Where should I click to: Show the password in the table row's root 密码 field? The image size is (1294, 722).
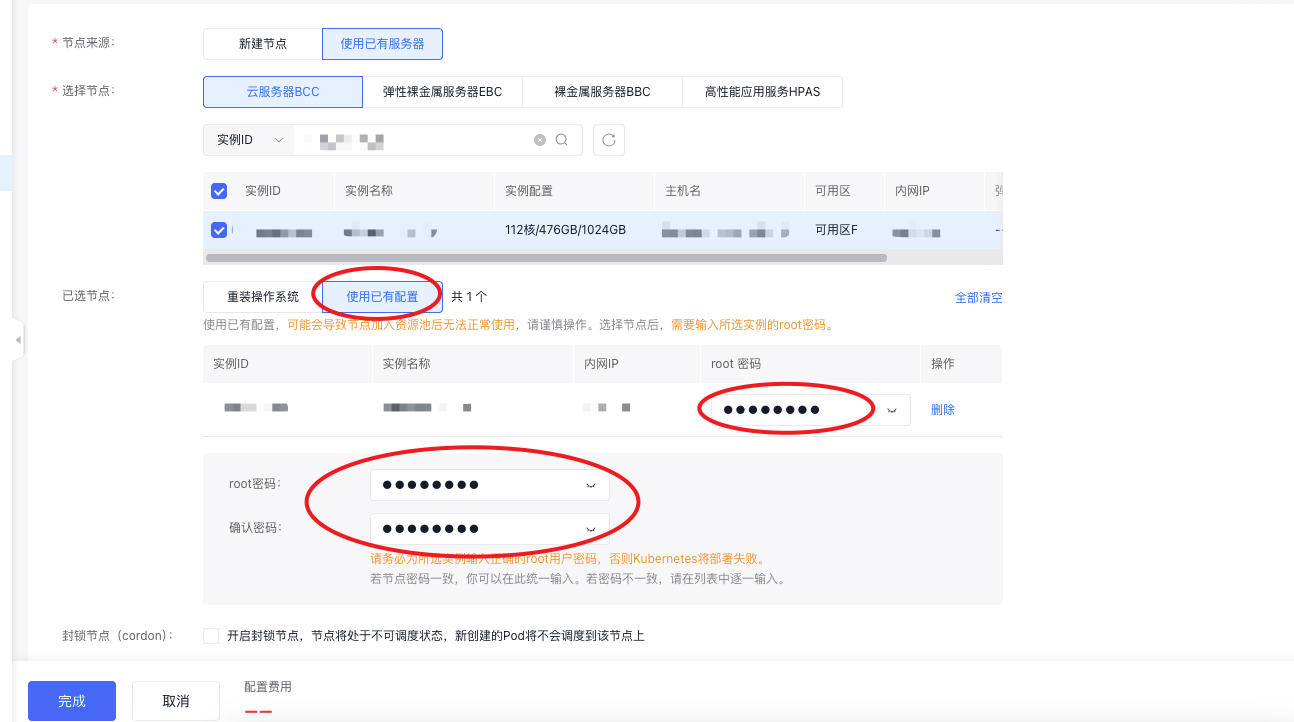891,410
